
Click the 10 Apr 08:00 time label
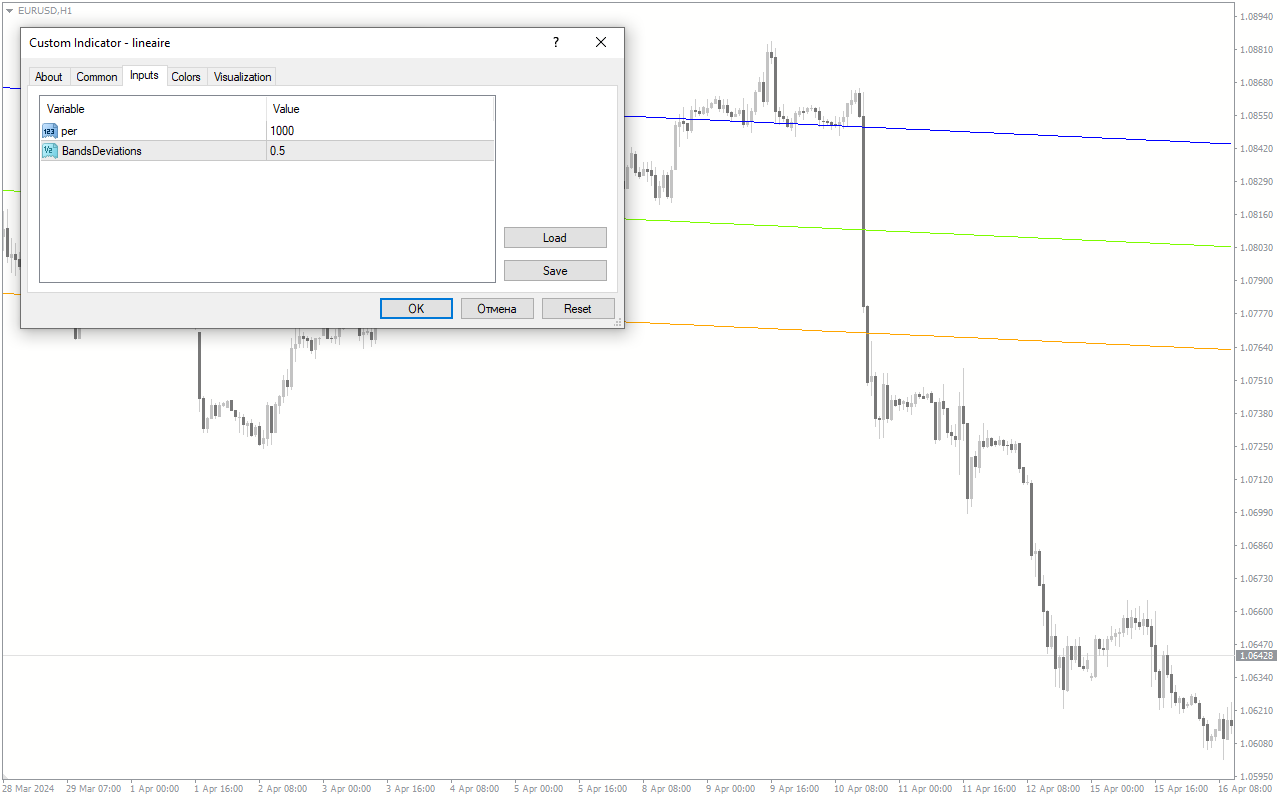pyautogui.click(x=861, y=788)
